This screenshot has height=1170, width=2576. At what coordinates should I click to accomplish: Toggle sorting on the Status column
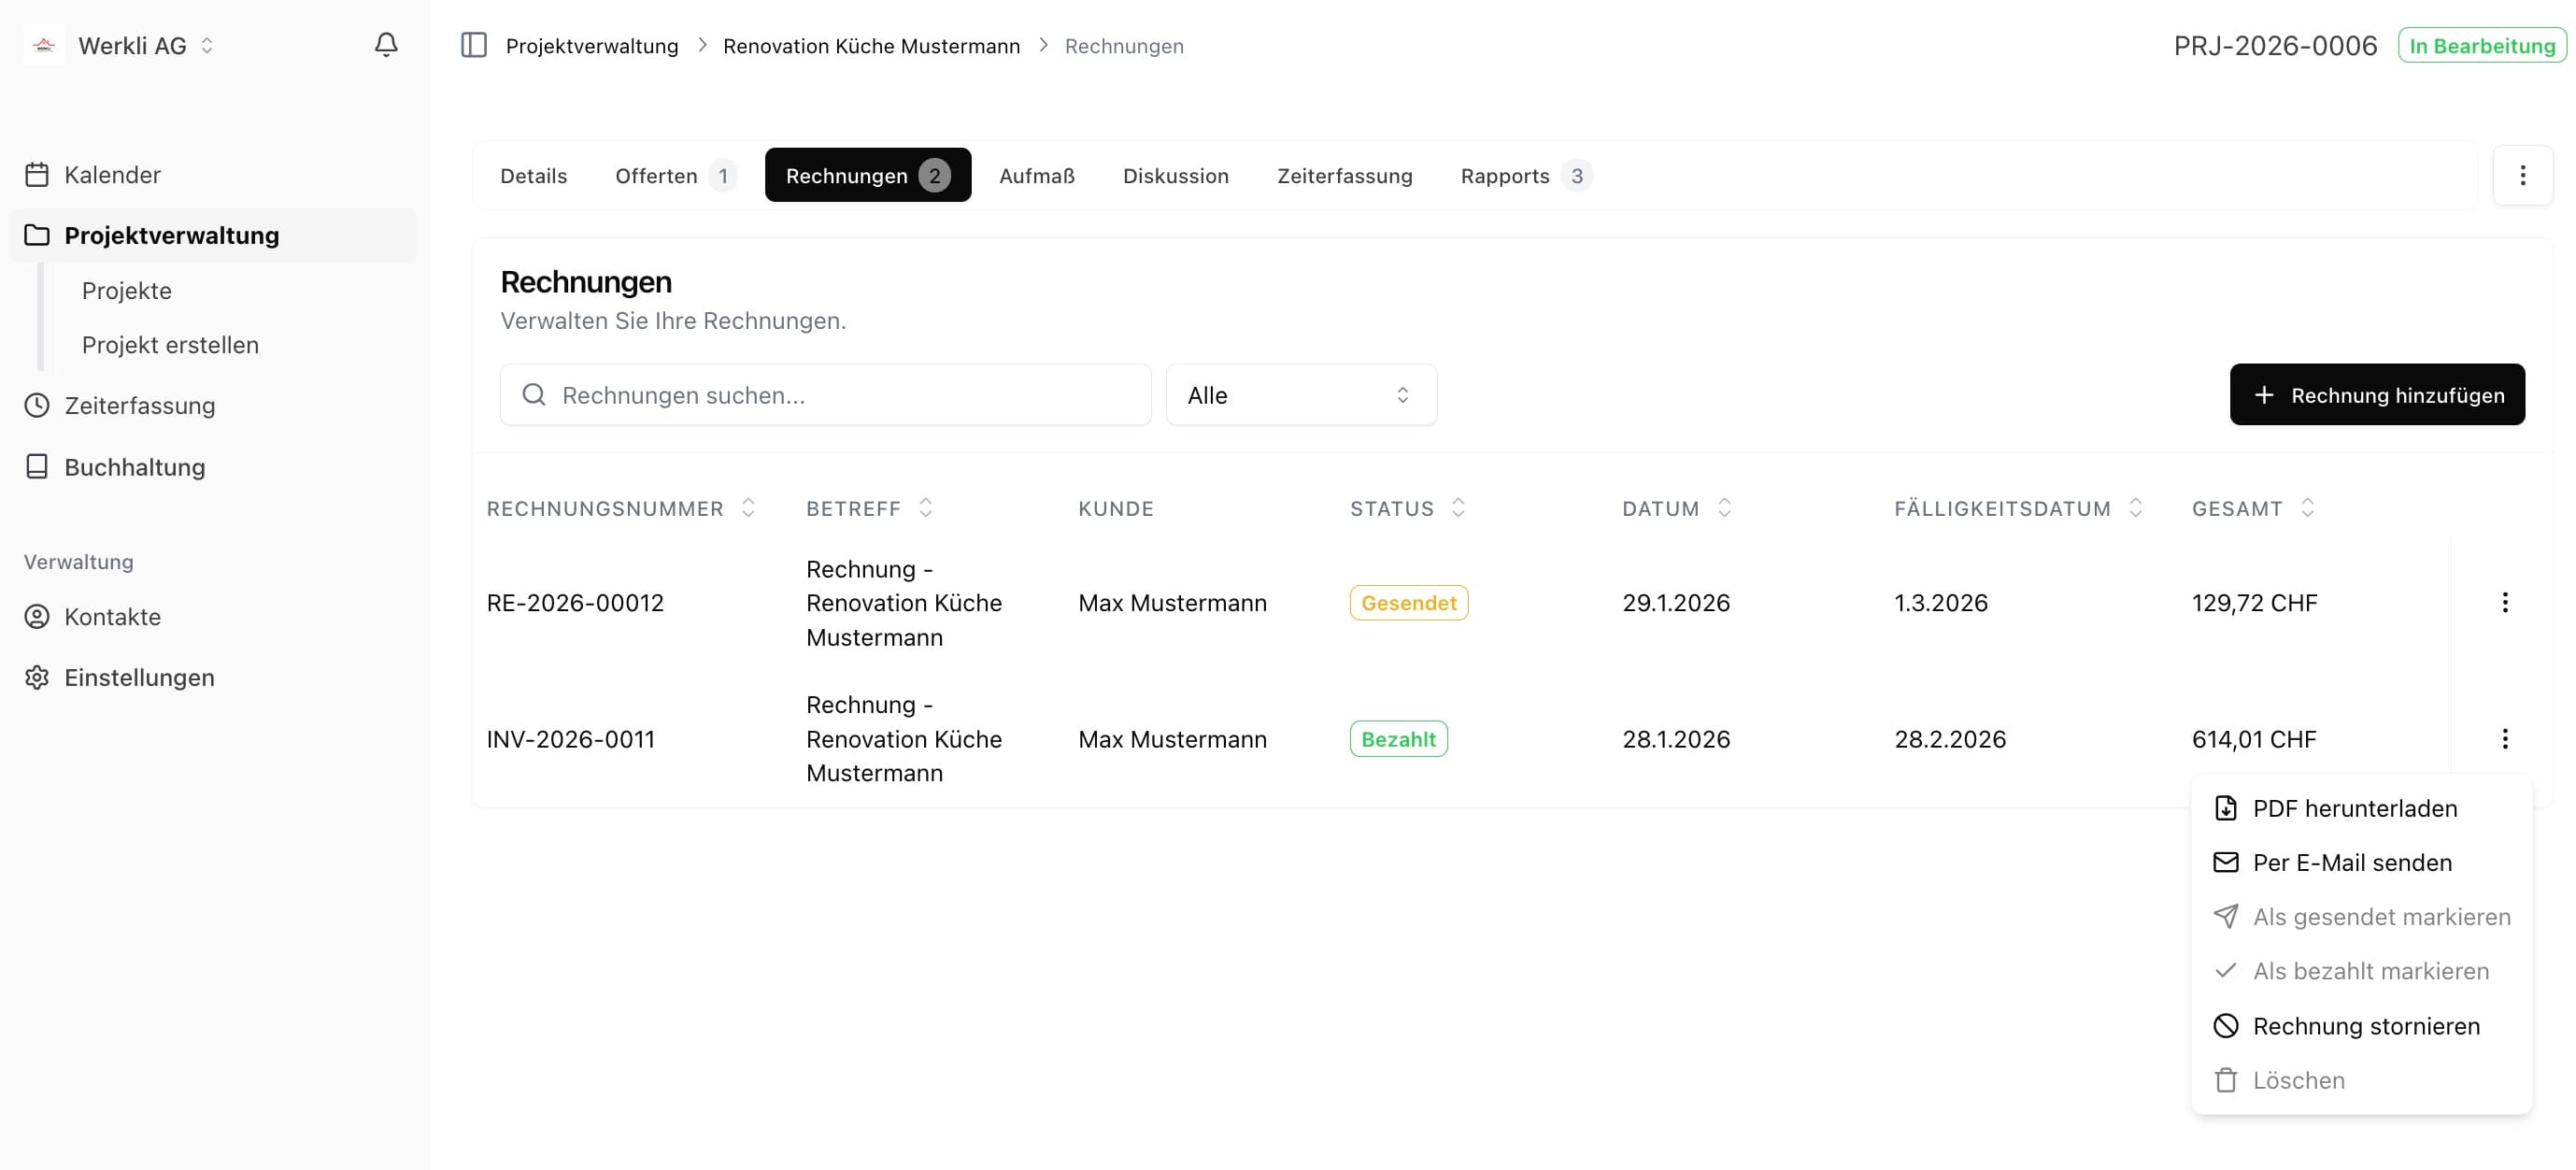1458,508
